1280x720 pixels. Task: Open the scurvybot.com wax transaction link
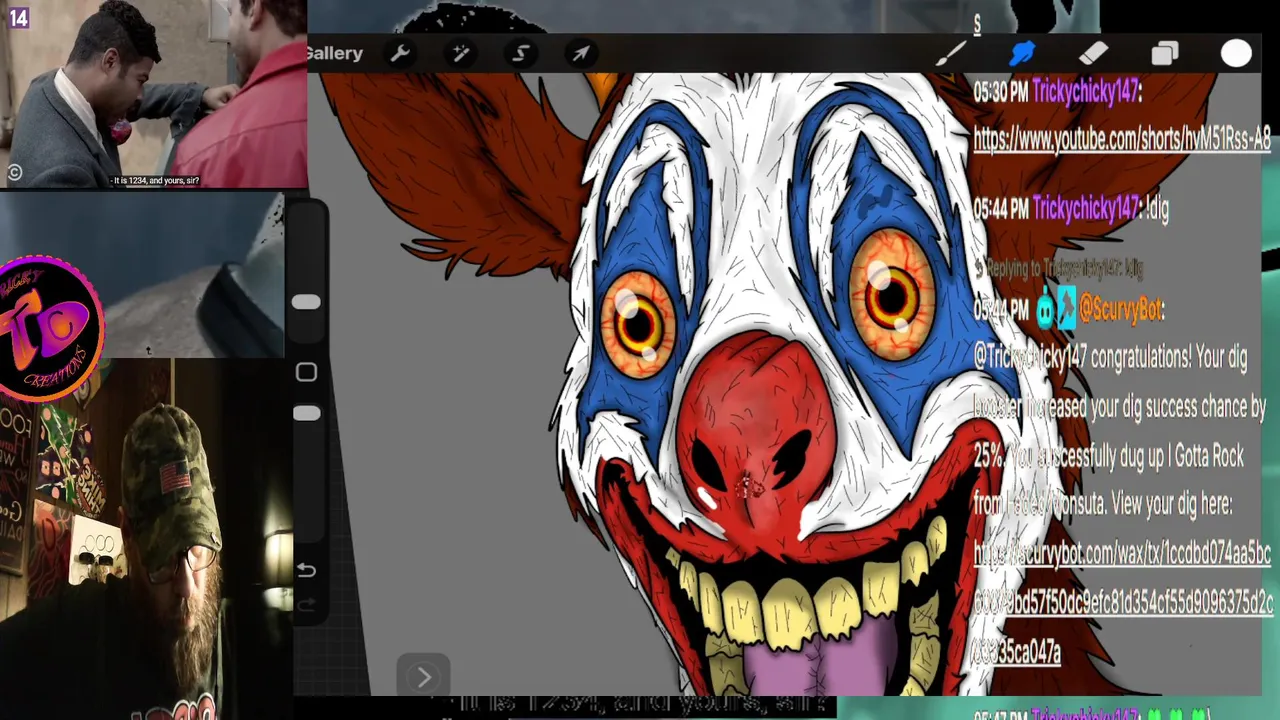1123,602
